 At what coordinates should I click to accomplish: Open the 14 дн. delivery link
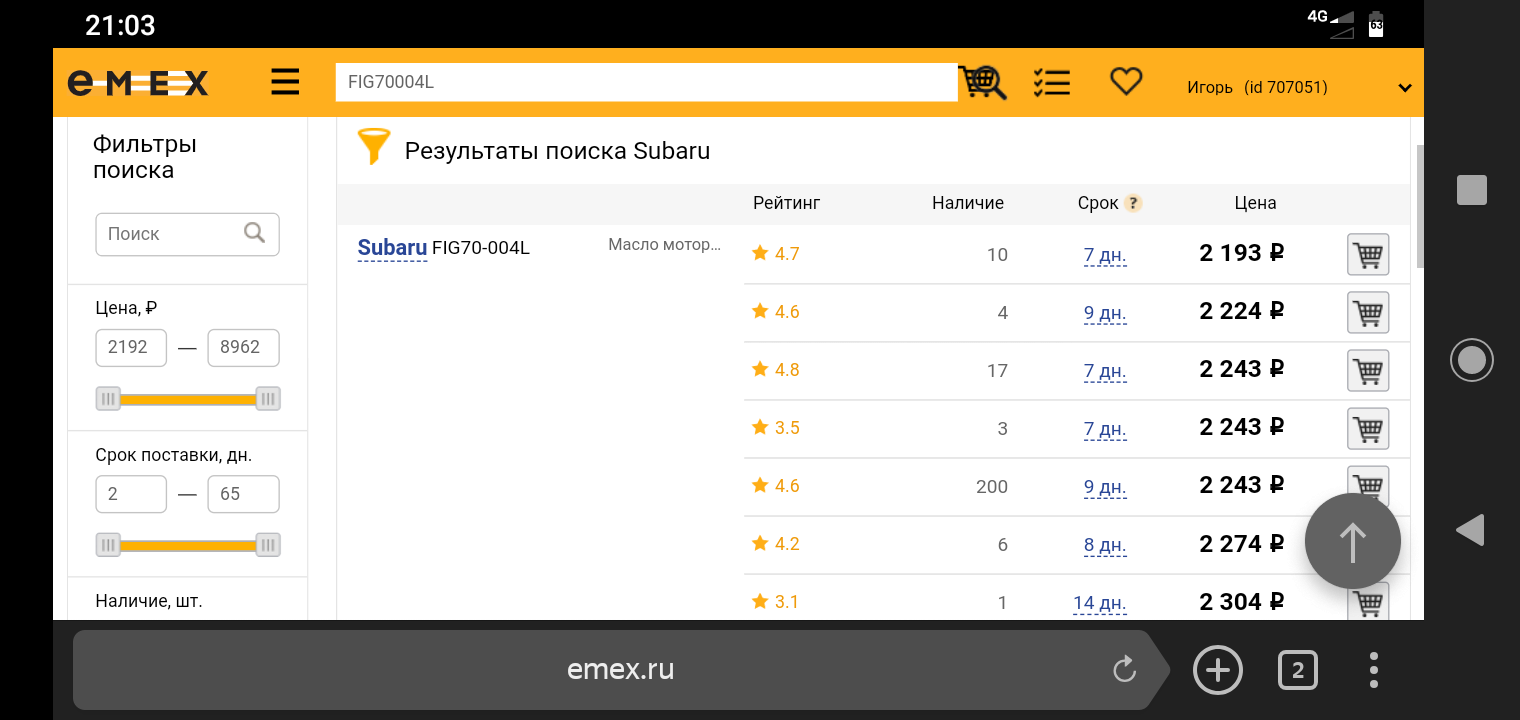pos(1100,603)
